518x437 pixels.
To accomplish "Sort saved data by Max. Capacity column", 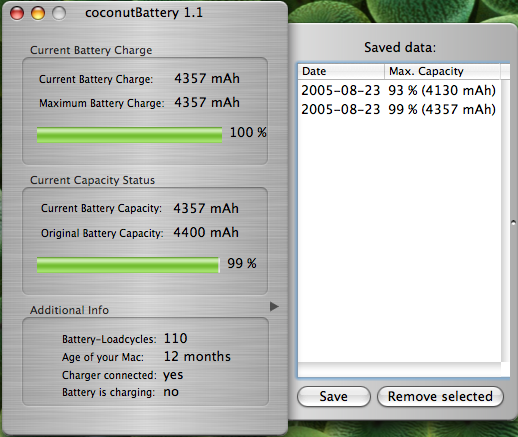I will coord(442,71).
